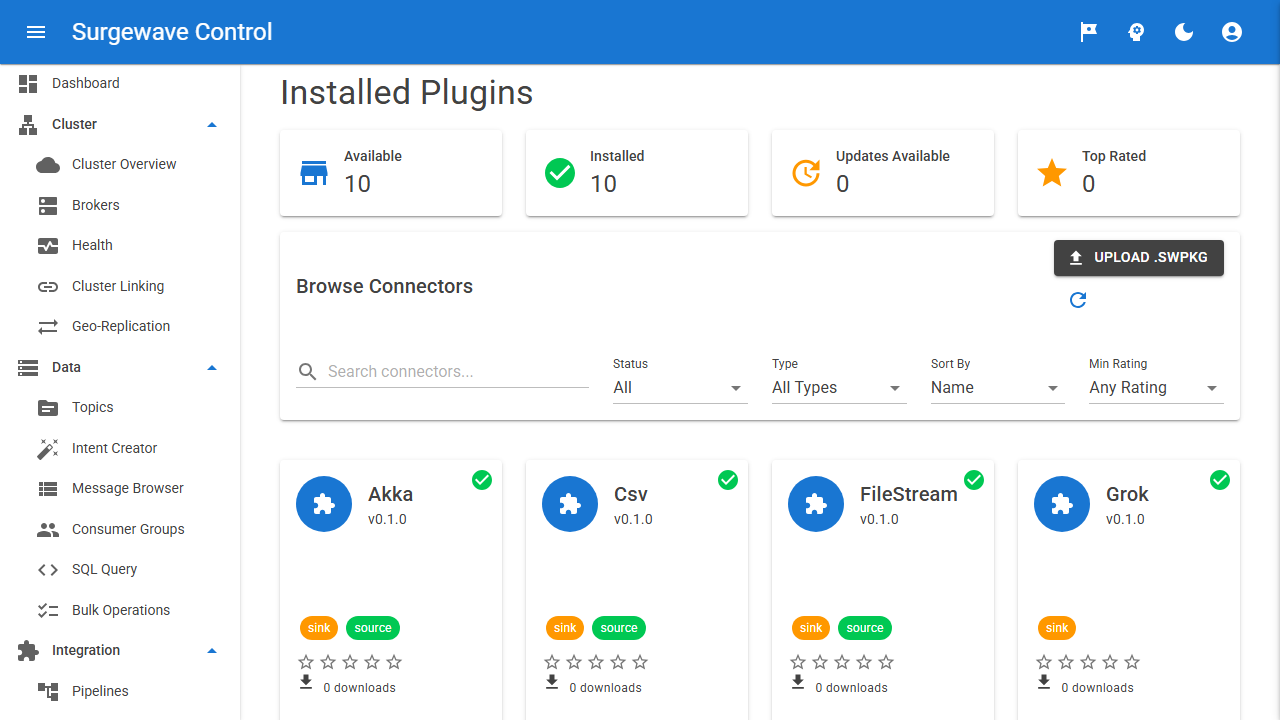
Task: Open the Type filter dropdown
Action: [x=839, y=388]
